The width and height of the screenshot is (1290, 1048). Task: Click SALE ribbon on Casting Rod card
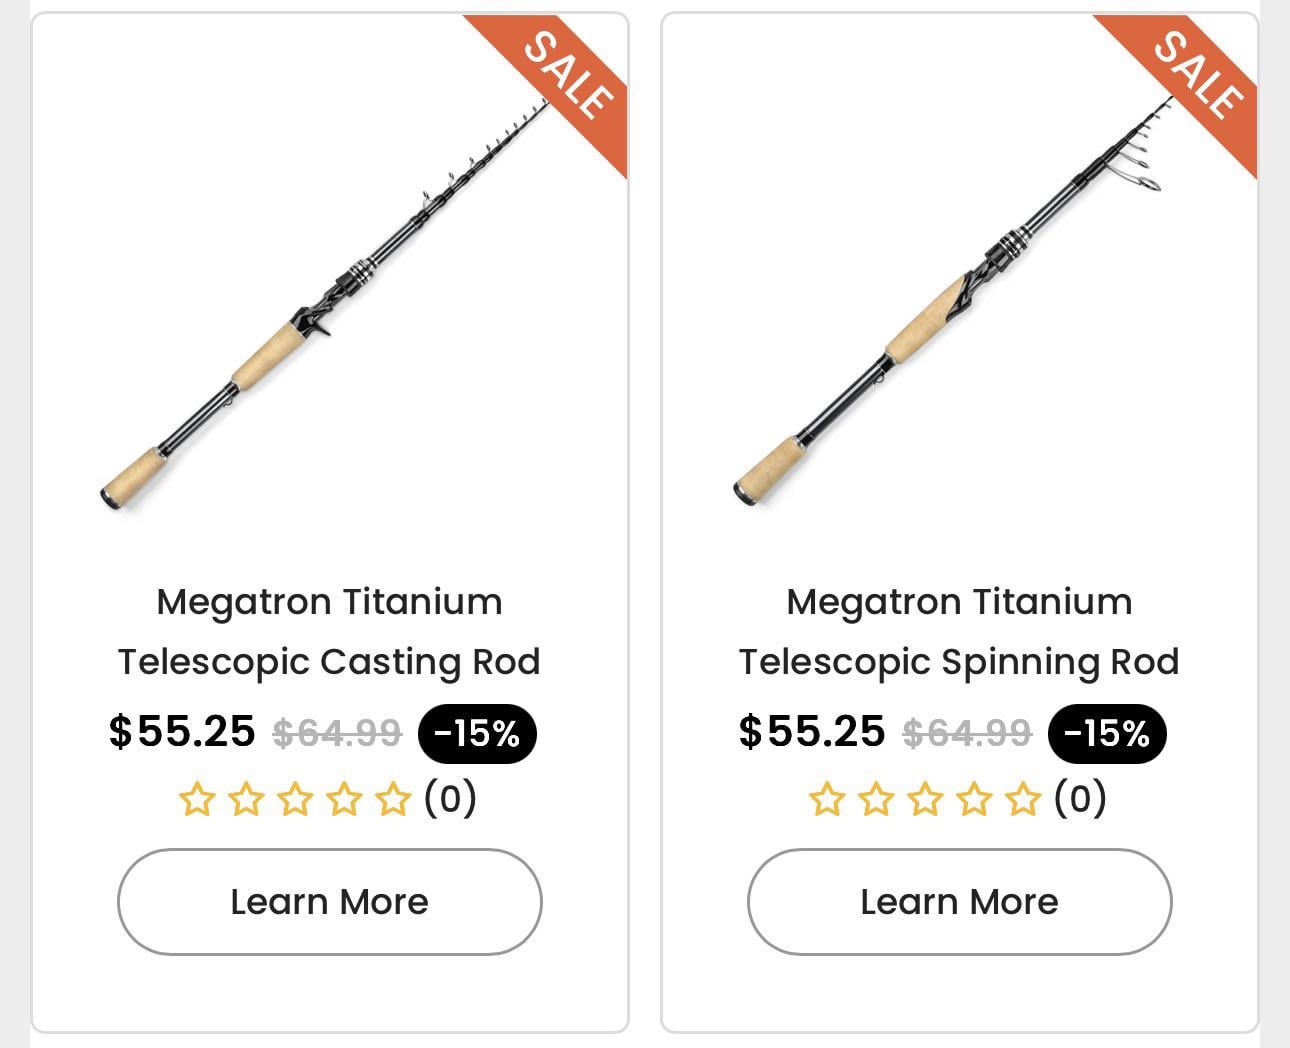(x=566, y=76)
